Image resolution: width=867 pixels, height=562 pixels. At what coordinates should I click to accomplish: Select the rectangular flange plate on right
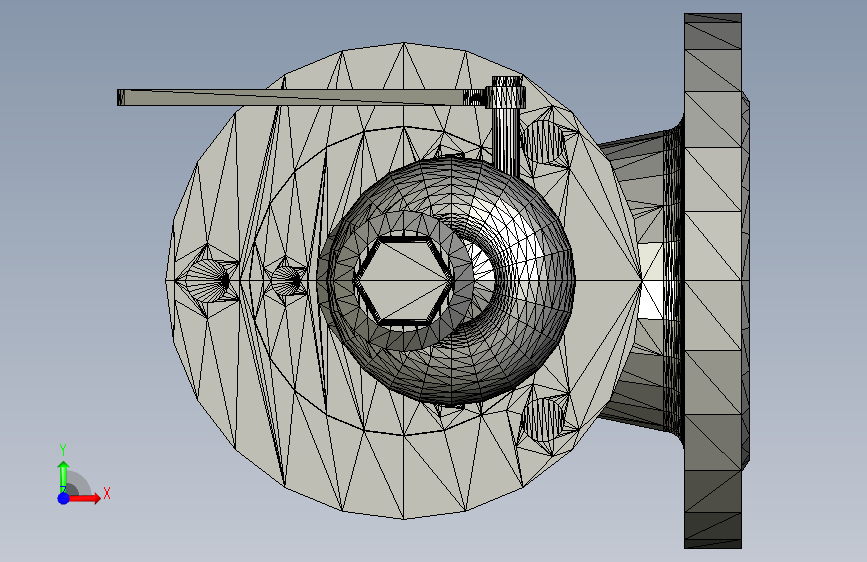pyautogui.click(x=713, y=281)
